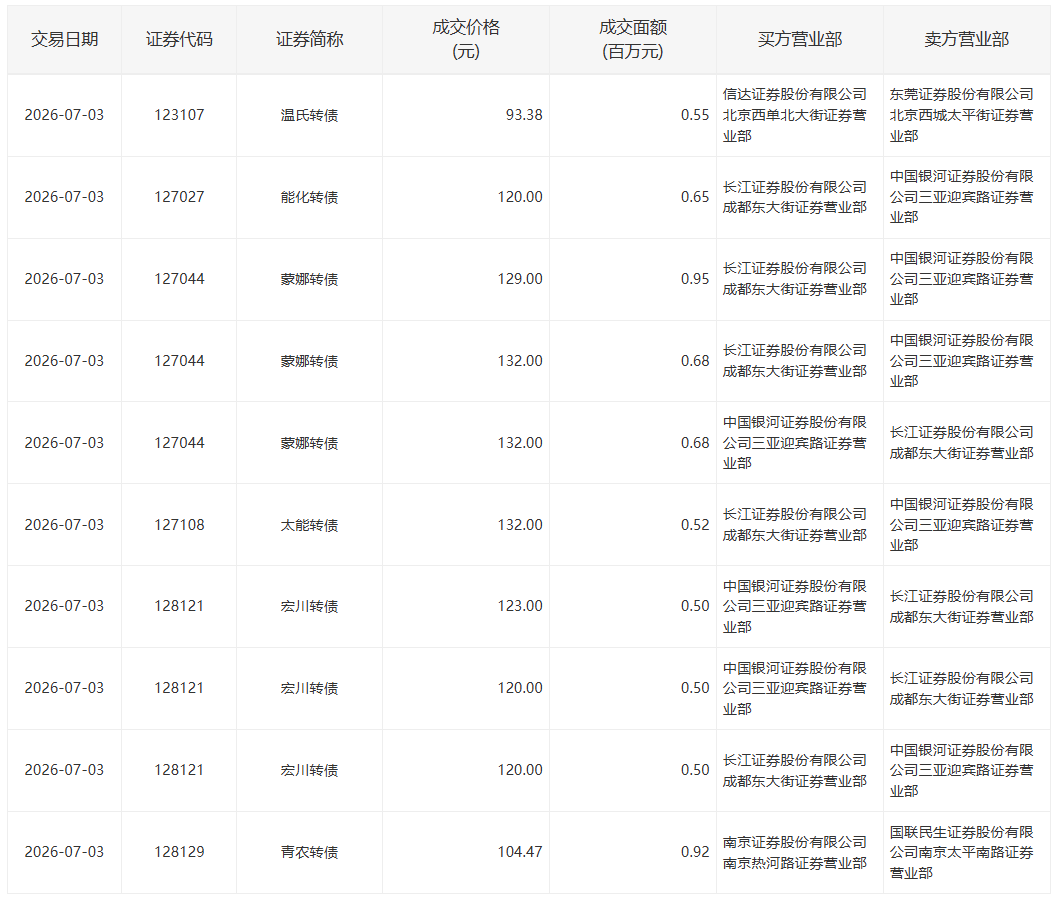Screen dimensions: 1056x900
Task: Click the 宏川转债 cell in the 123.00 row
Action: [310, 606]
